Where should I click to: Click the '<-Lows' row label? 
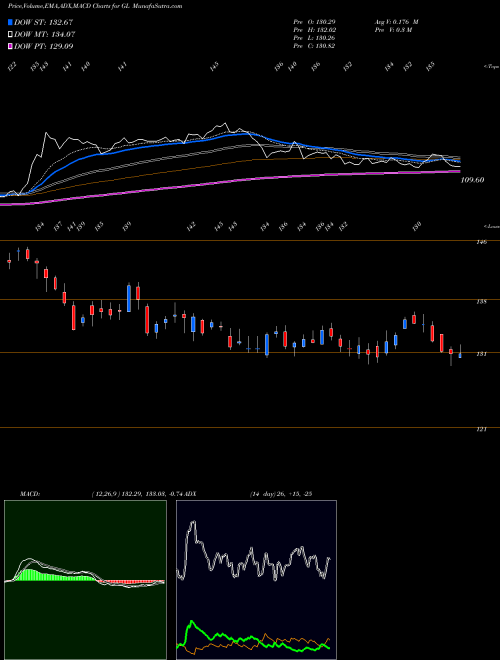(491, 226)
